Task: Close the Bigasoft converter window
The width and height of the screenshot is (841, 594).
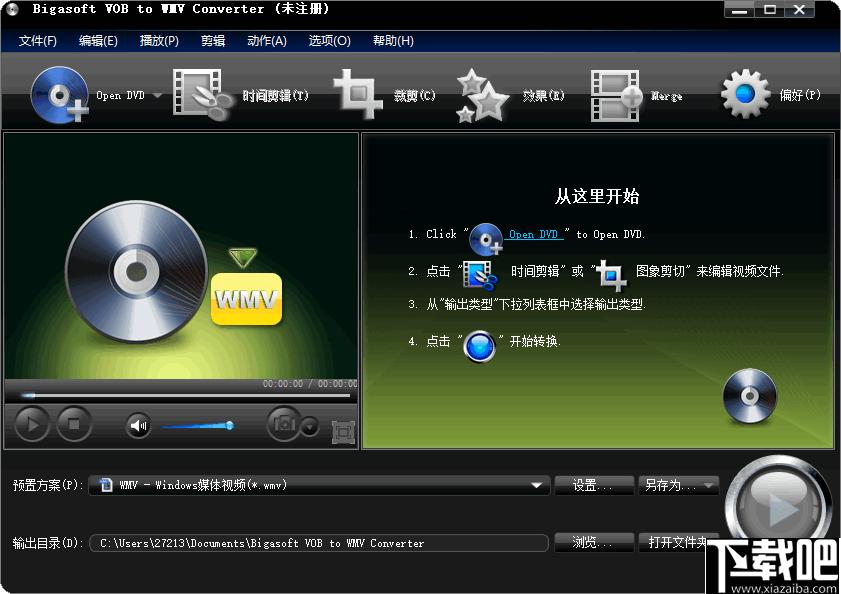Action: (x=799, y=10)
